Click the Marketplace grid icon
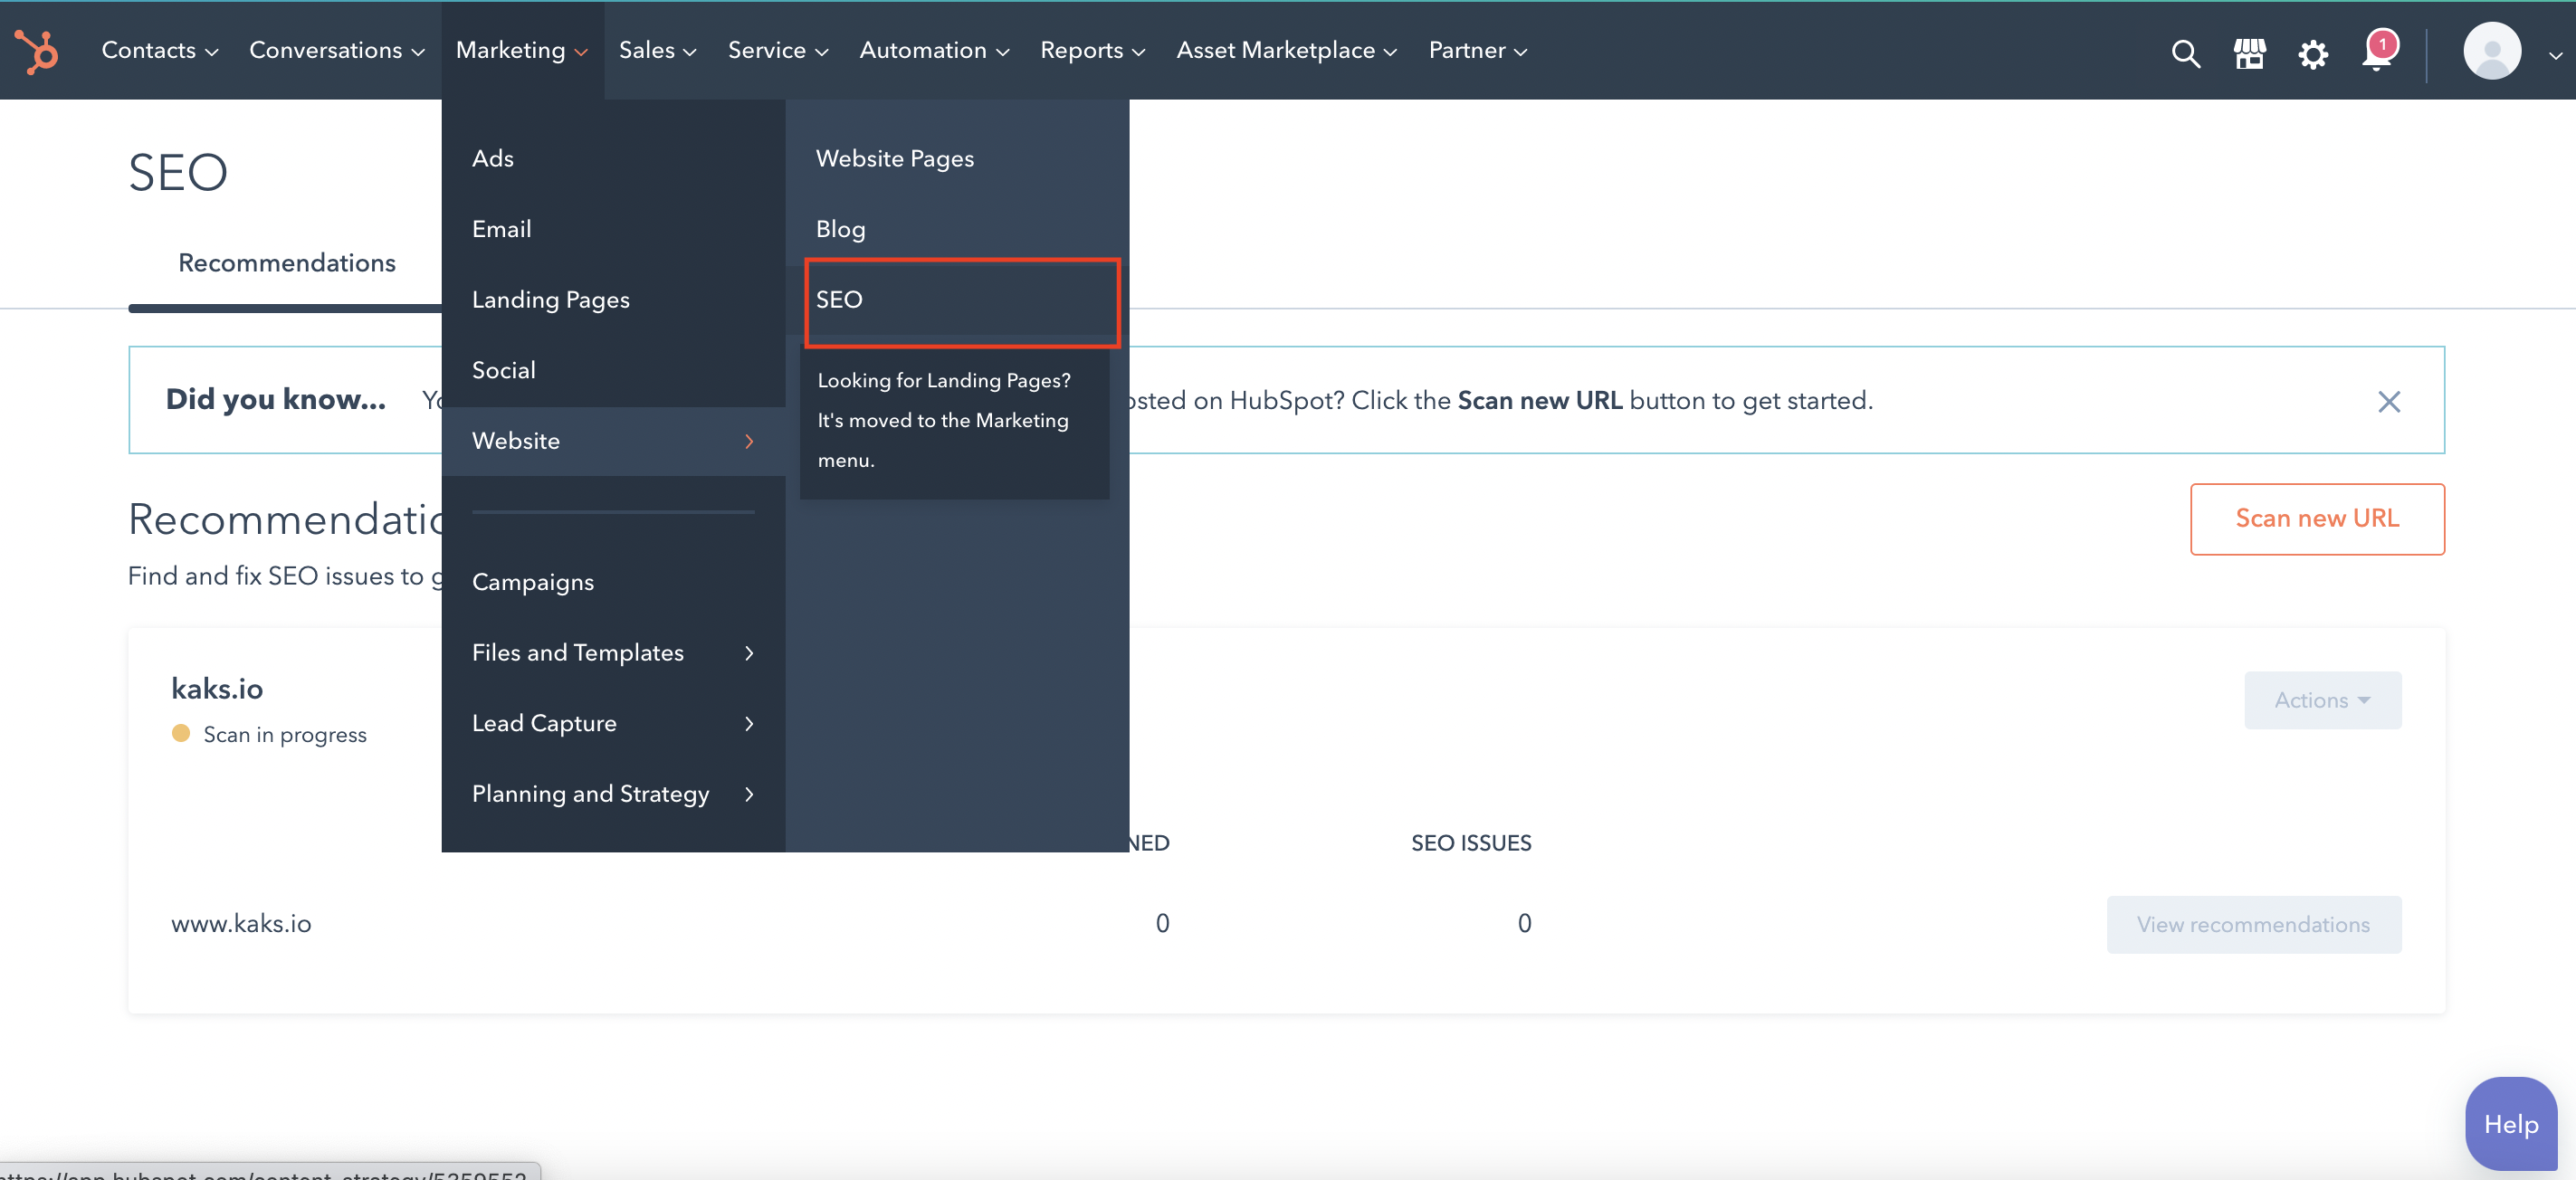This screenshot has width=2576, height=1180. pos(2249,49)
